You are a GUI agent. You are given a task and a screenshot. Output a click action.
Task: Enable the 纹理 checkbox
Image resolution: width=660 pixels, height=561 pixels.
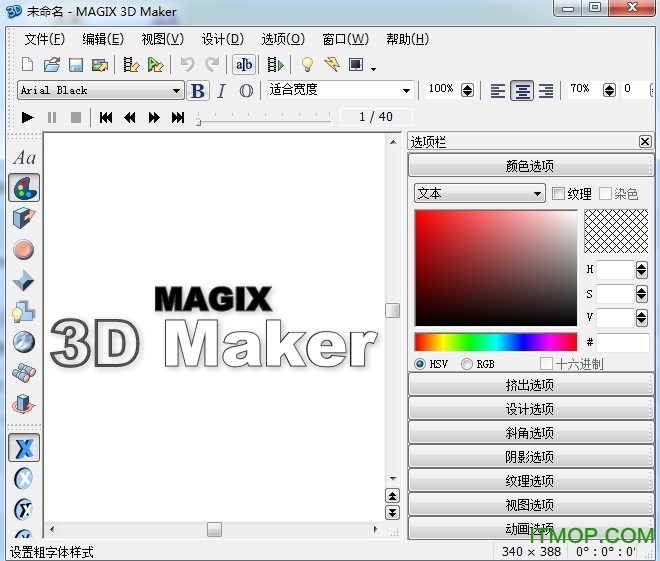tap(558, 194)
